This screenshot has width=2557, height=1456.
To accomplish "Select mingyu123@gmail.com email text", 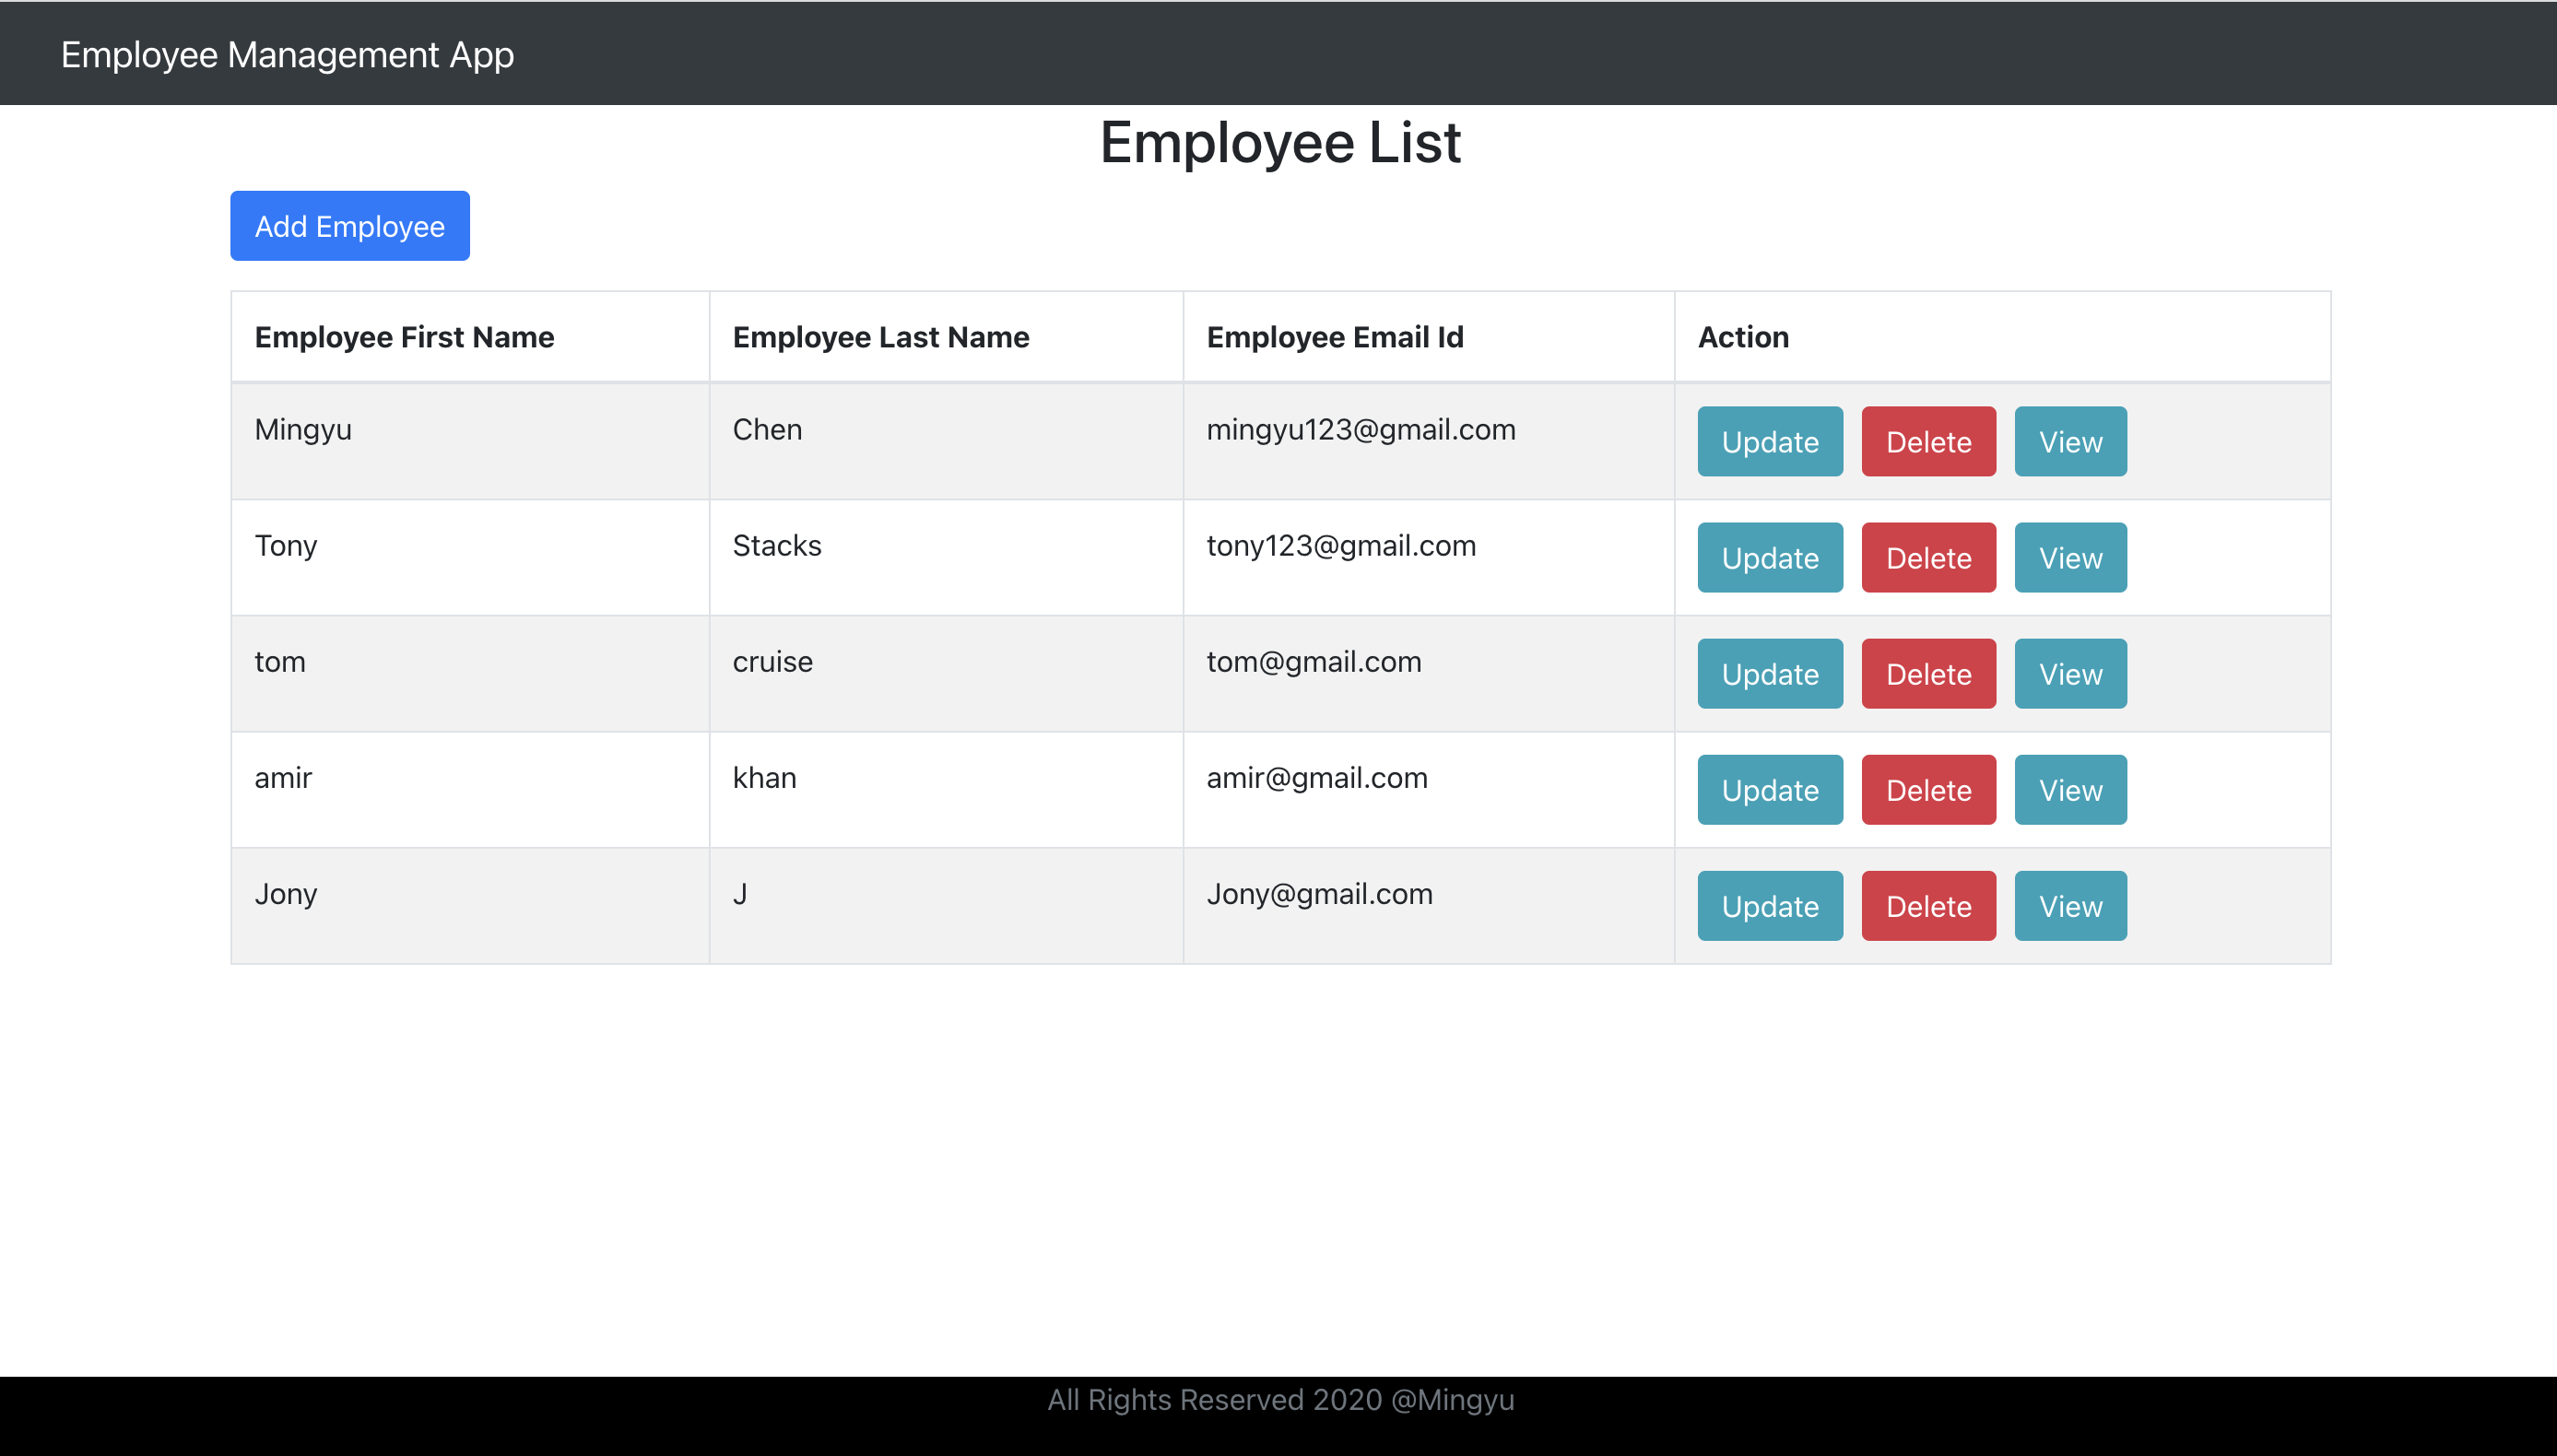I will [x=1361, y=429].
